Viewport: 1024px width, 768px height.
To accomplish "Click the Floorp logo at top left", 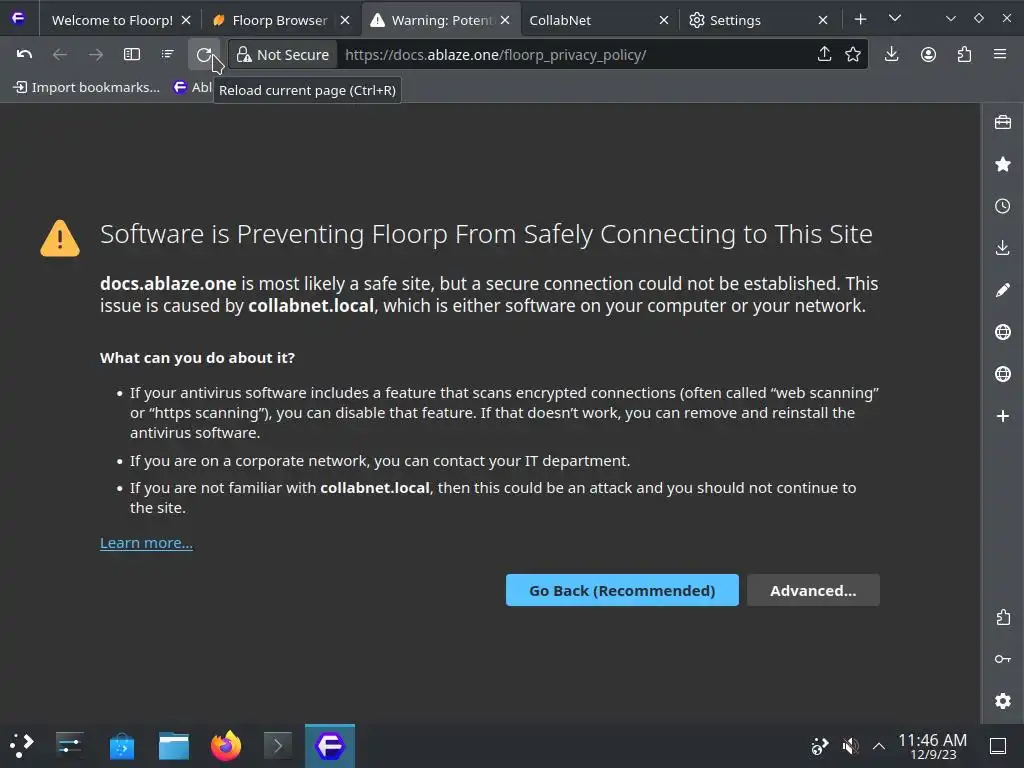I will click(x=18, y=18).
